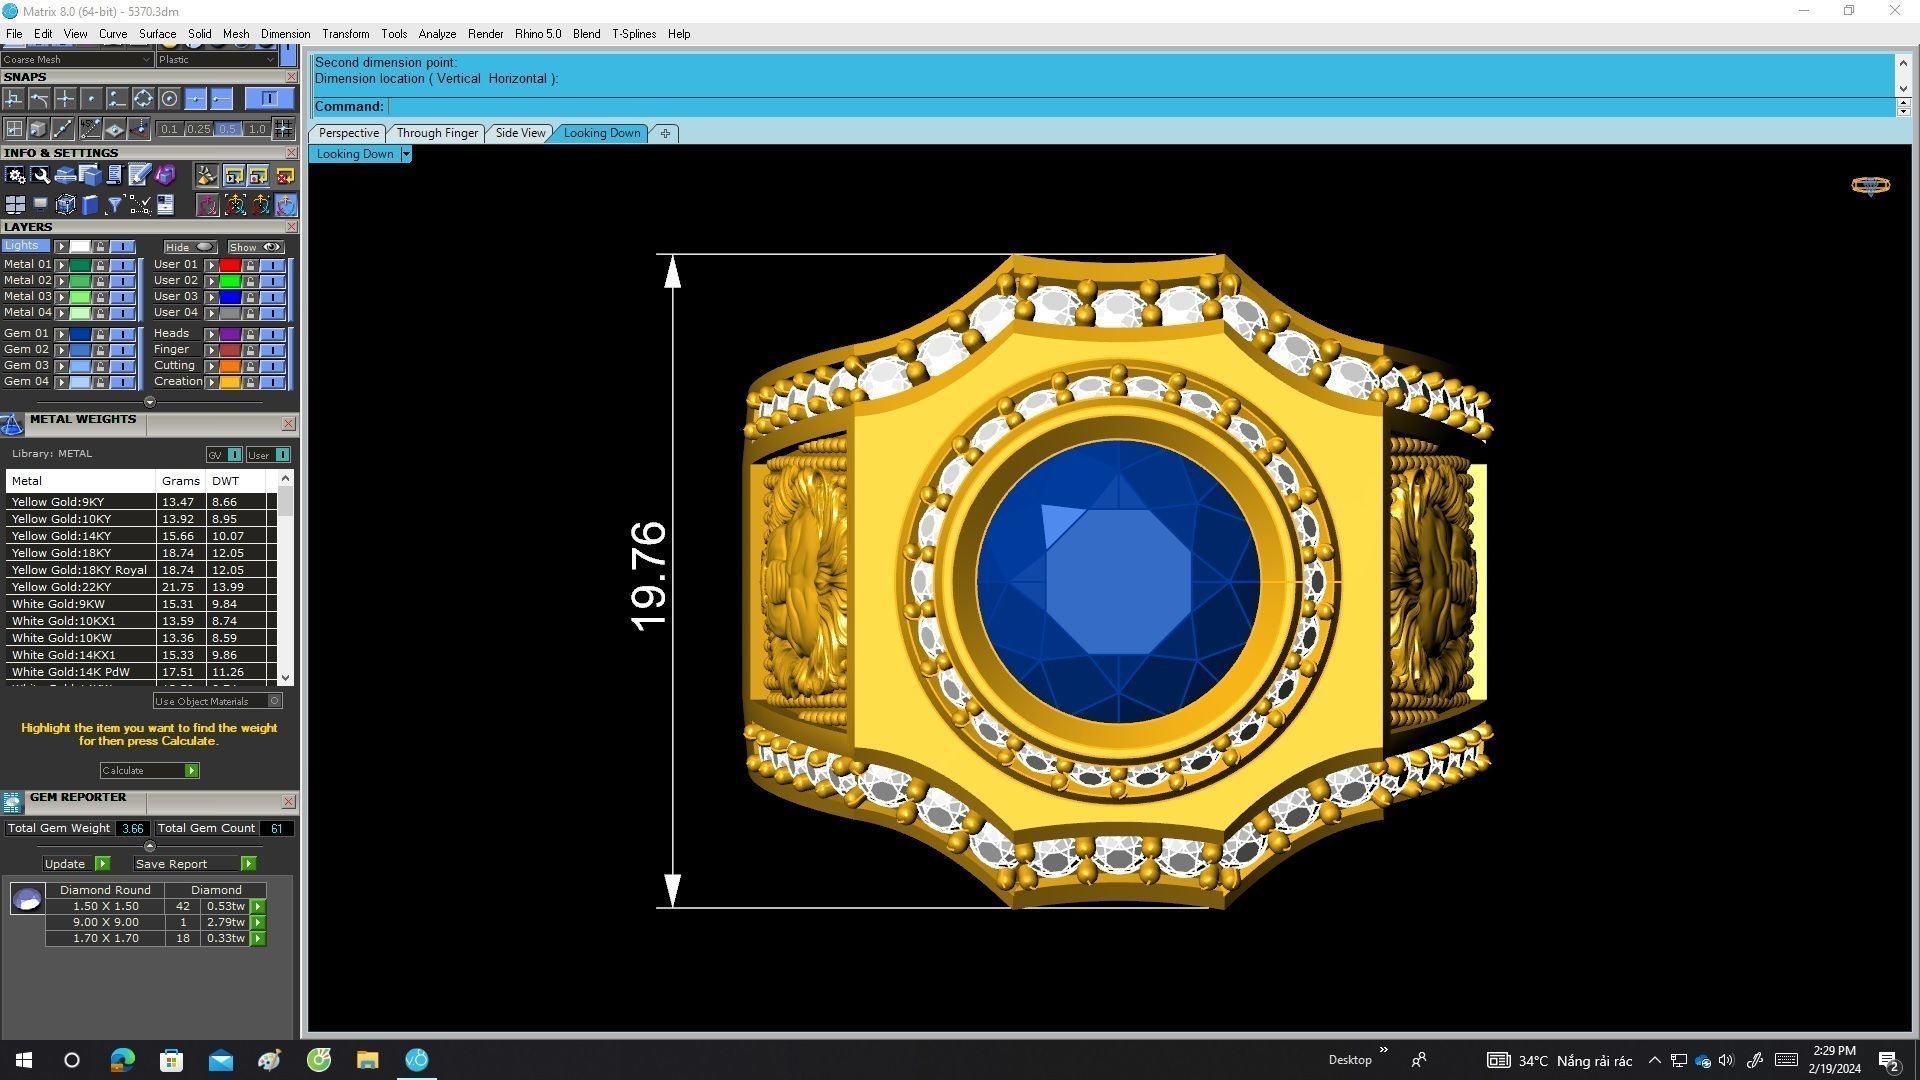Open the Looking Down viewport dropdown arrow

pos(405,154)
